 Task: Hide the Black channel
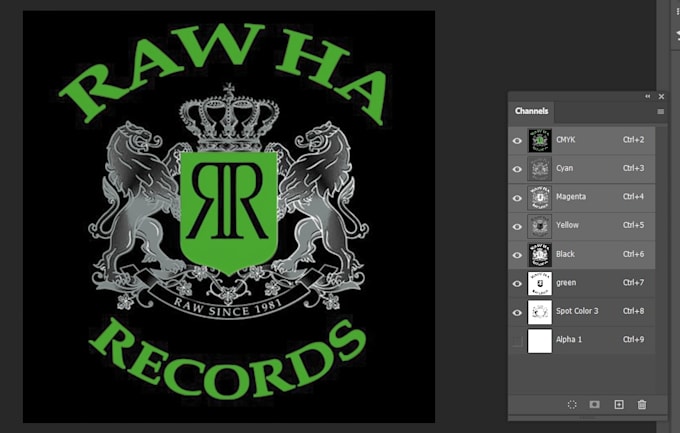pos(517,255)
